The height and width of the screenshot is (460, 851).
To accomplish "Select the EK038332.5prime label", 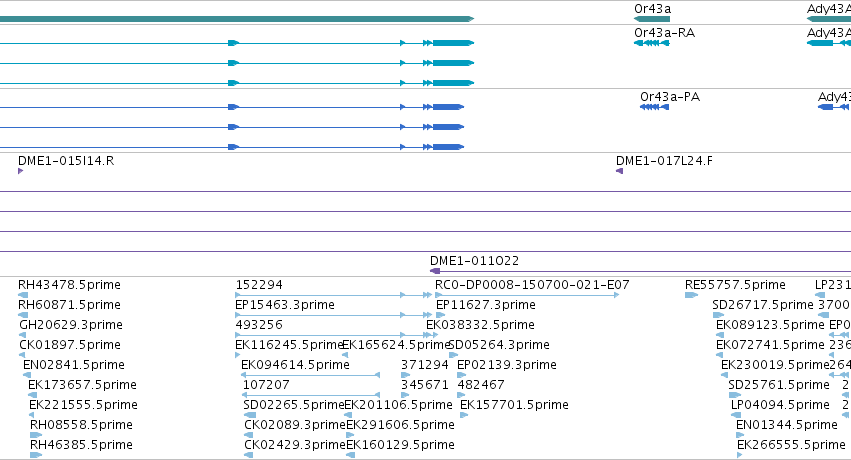I will pos(480,325).
